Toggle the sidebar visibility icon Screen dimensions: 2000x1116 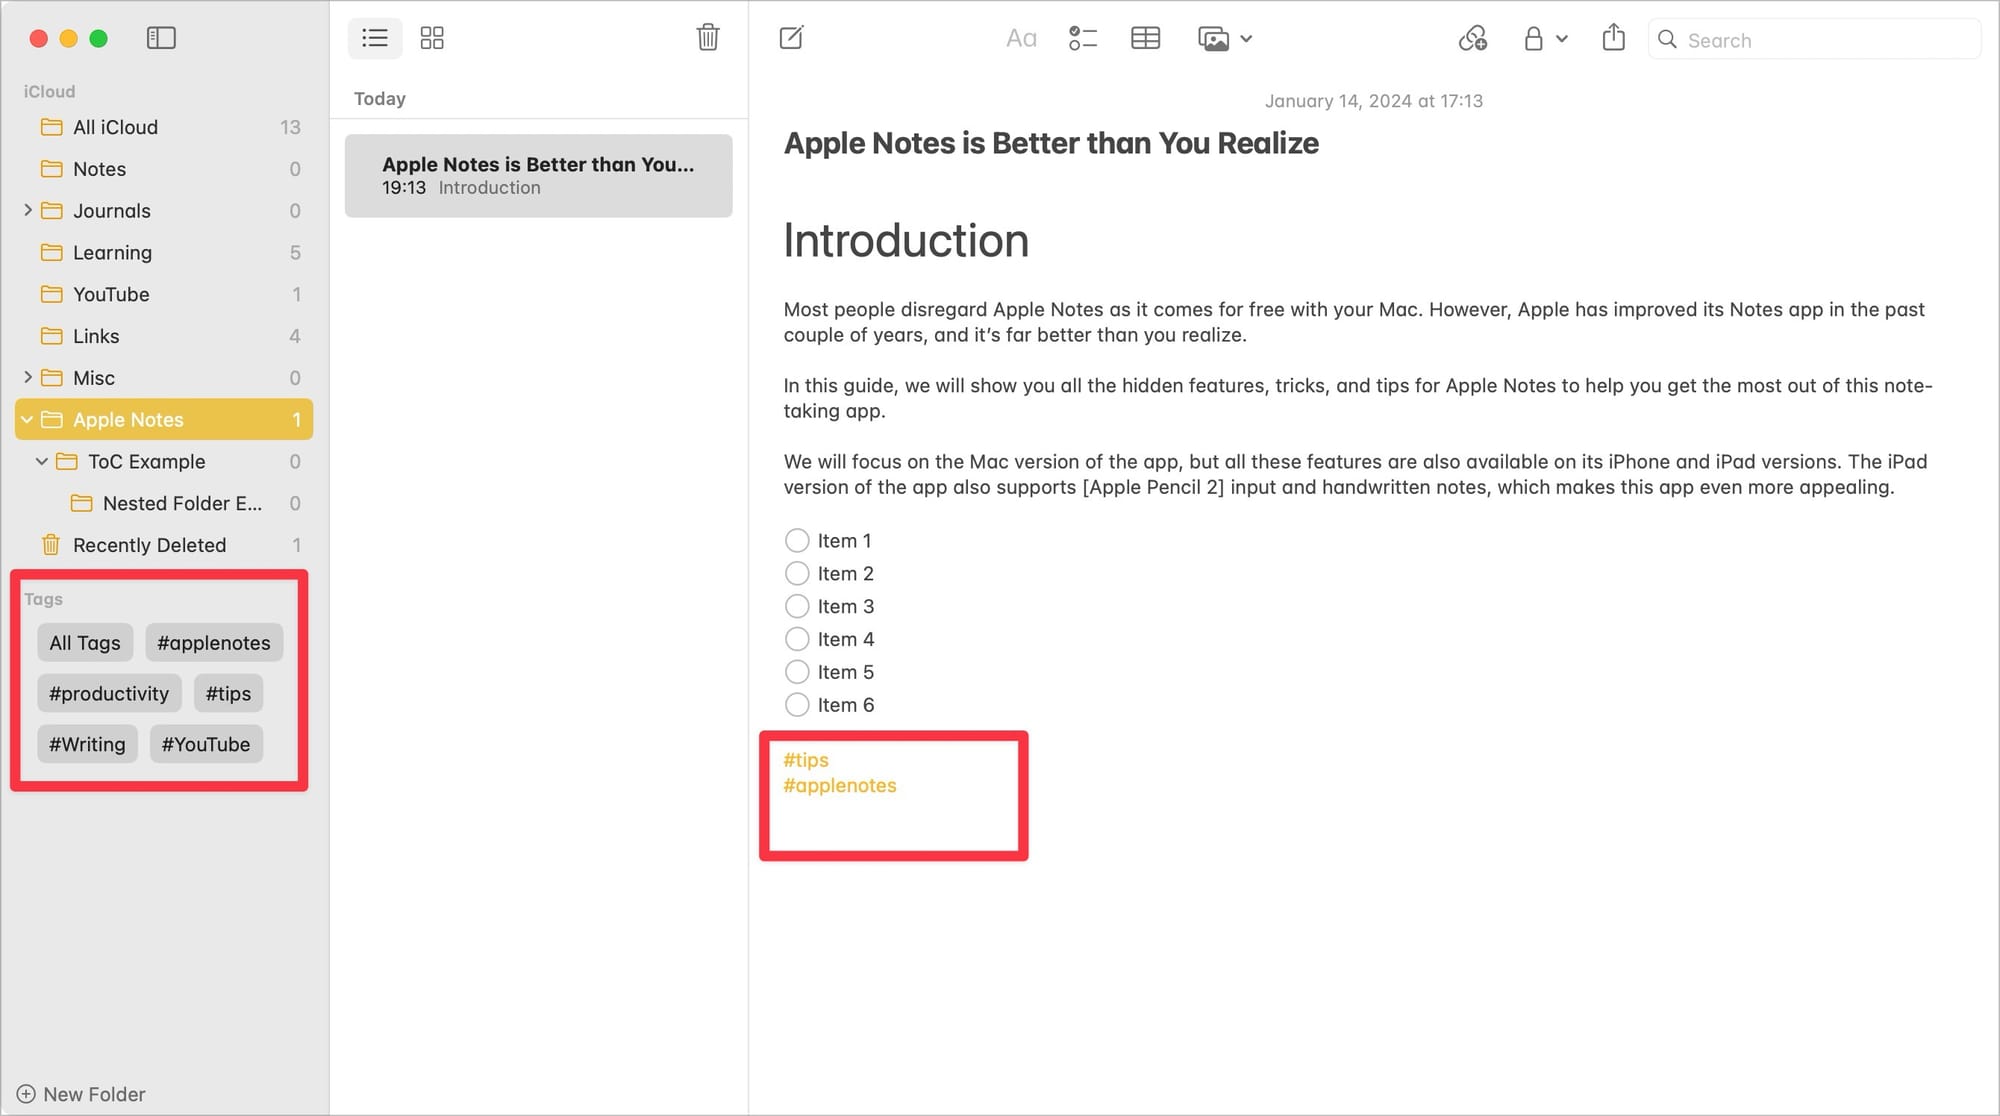click(x=161, y=38)
